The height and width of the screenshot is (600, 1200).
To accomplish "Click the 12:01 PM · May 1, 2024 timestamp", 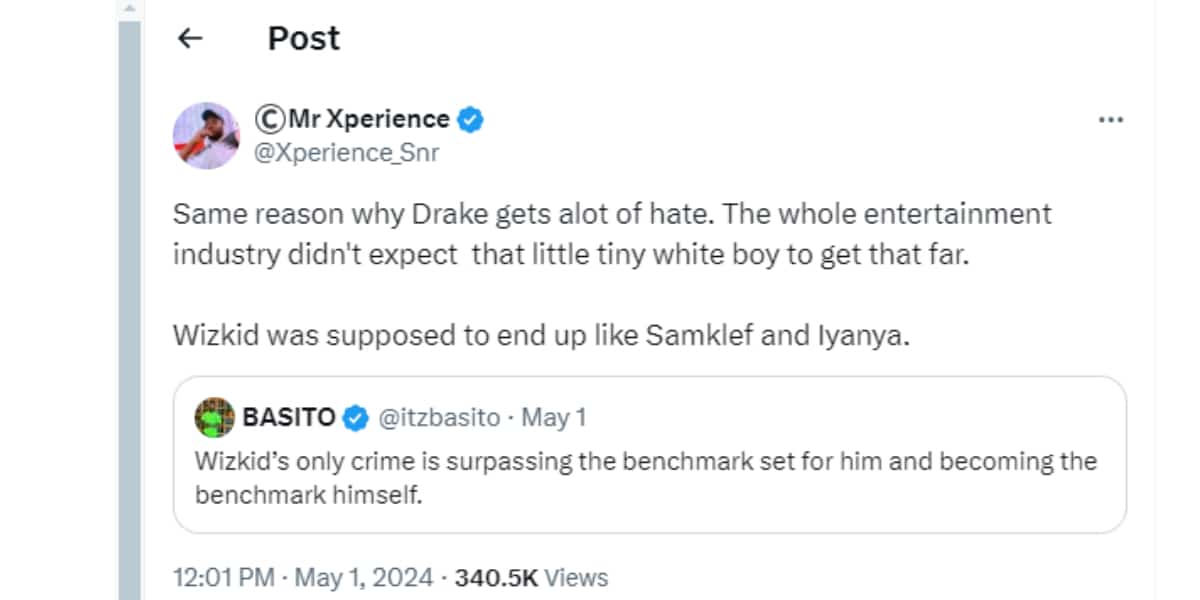I will point(303,577).
